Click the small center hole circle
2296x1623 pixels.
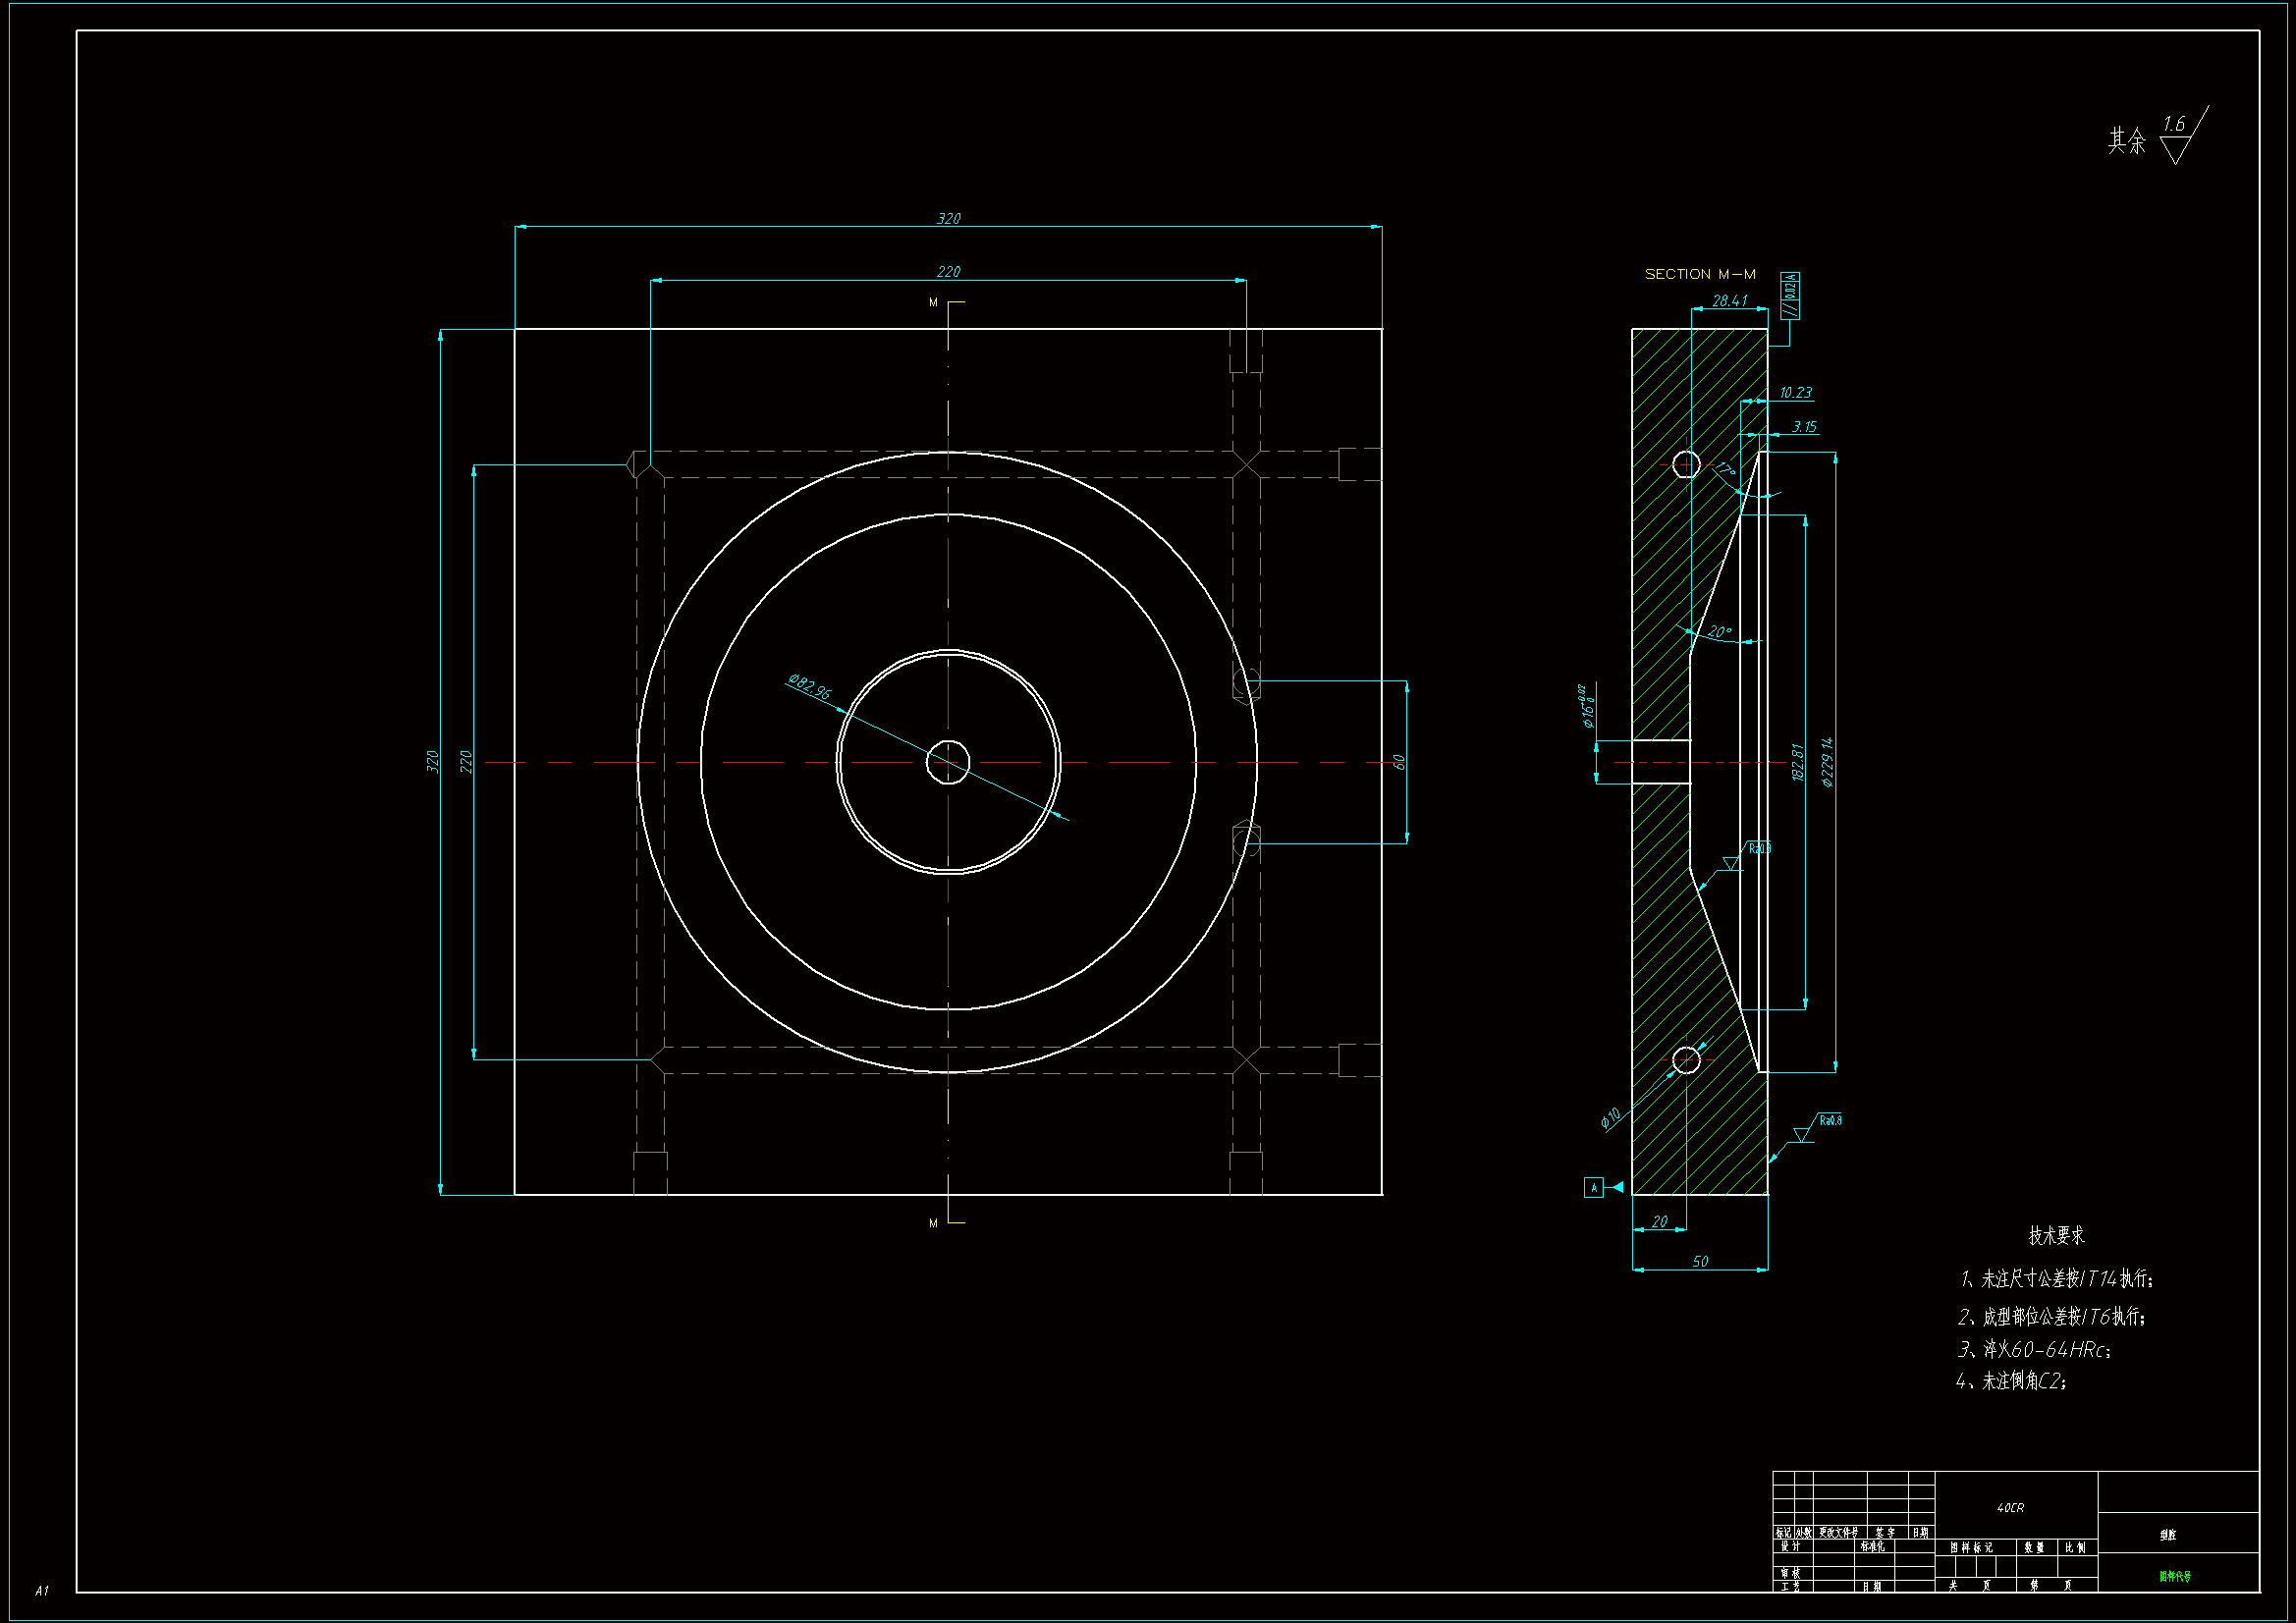coord(948,762)
